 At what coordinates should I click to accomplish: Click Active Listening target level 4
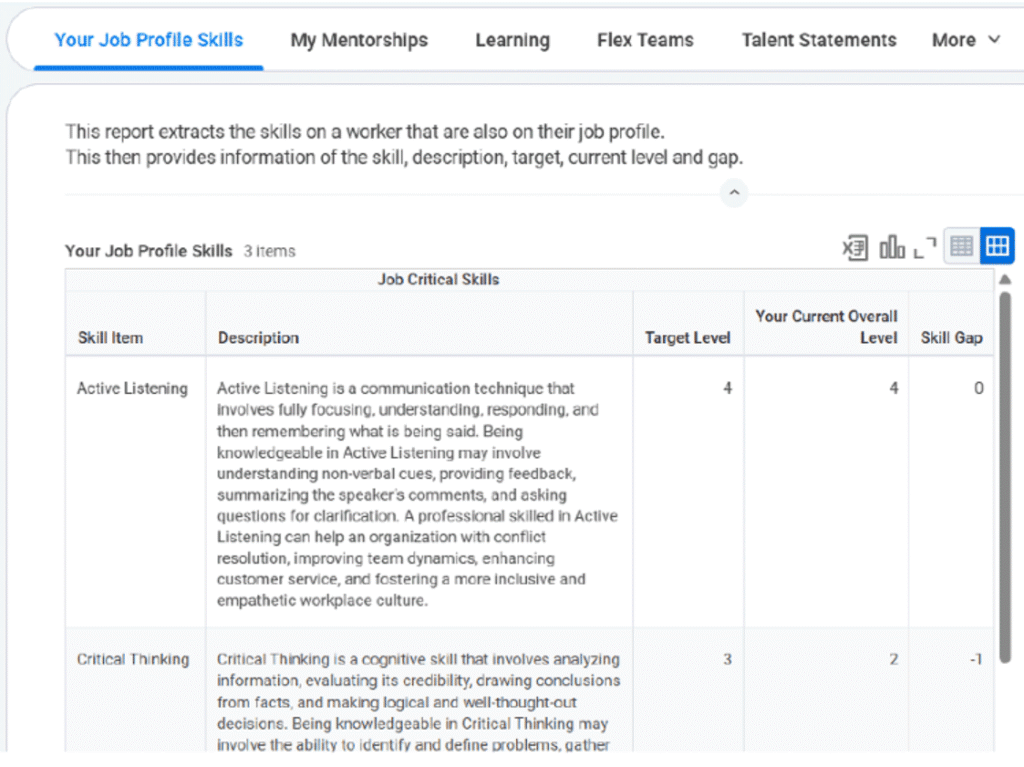click(x=728, y=389)
